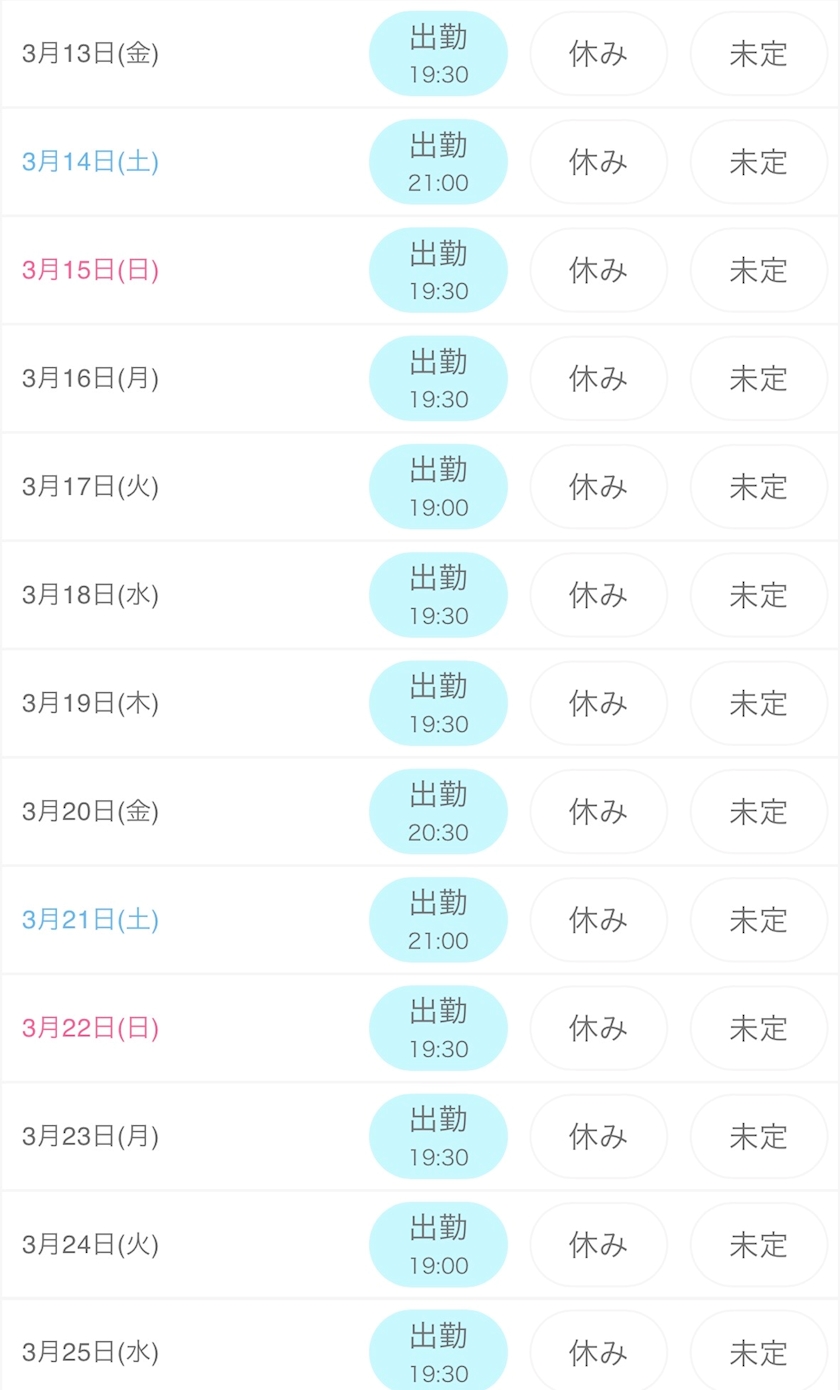
Task: Select 未定 for 3月18日(水)
Action: pos(759,595)
